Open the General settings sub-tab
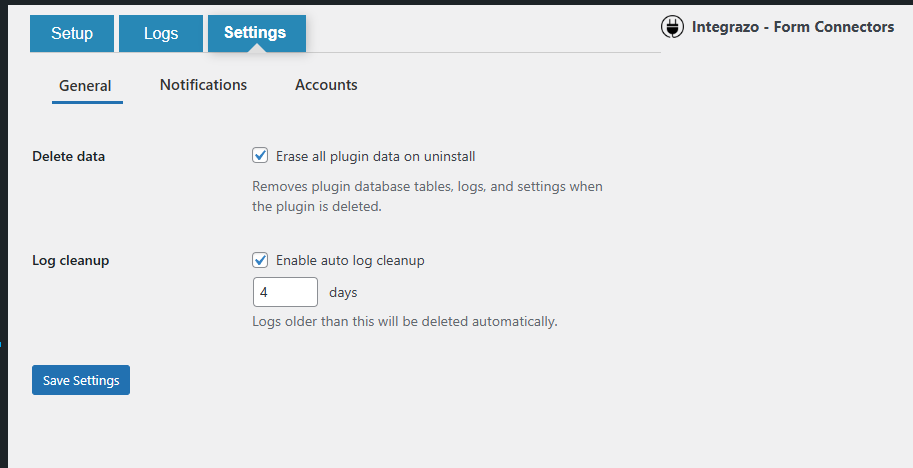 pyautogui.click(x=85, y=86)
